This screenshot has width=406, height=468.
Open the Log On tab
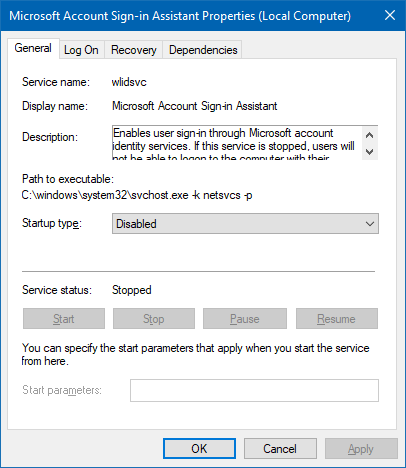[81, 50]
